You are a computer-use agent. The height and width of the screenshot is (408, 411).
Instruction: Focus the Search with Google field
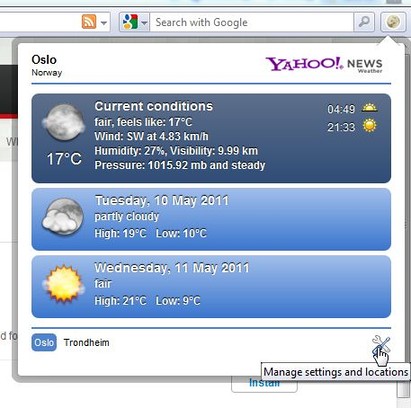[x=252, y=22]
